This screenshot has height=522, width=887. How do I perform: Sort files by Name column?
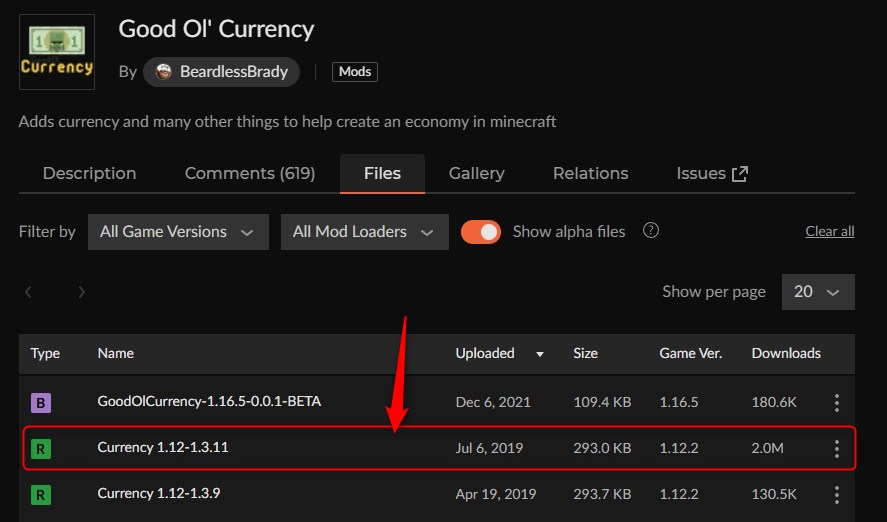(115, 353)
